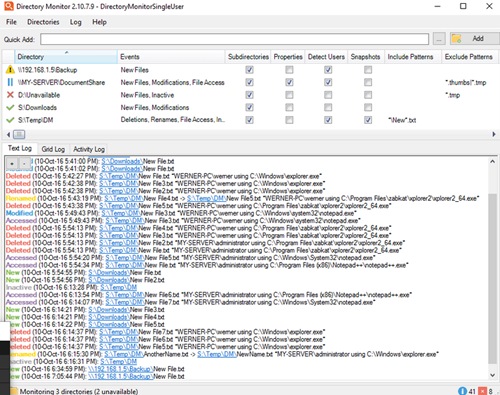This screenshot has width=500, height=395.
Task: Click the green check icon beside S:\Downloads
Action: click(x=10, y=107)
